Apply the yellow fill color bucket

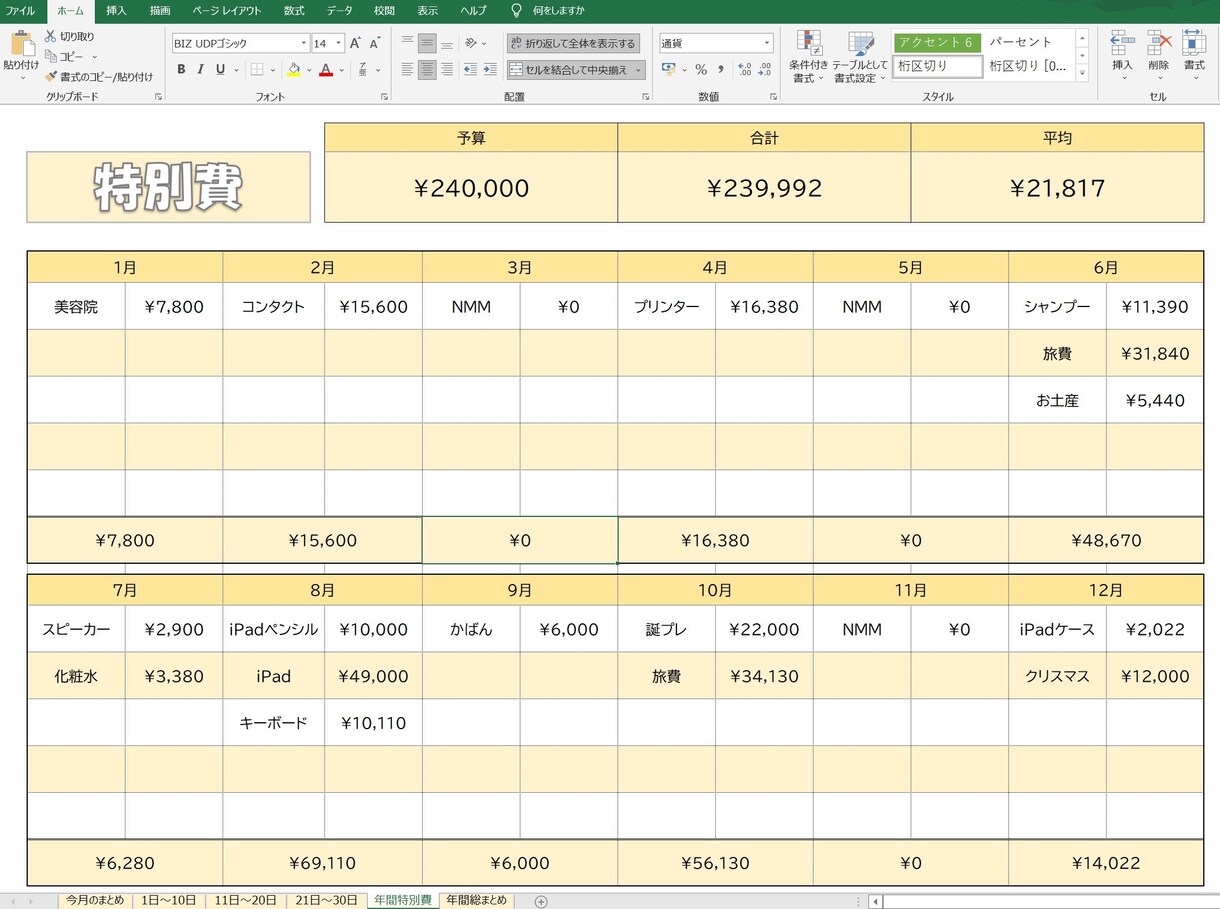[x=294, y=69]
